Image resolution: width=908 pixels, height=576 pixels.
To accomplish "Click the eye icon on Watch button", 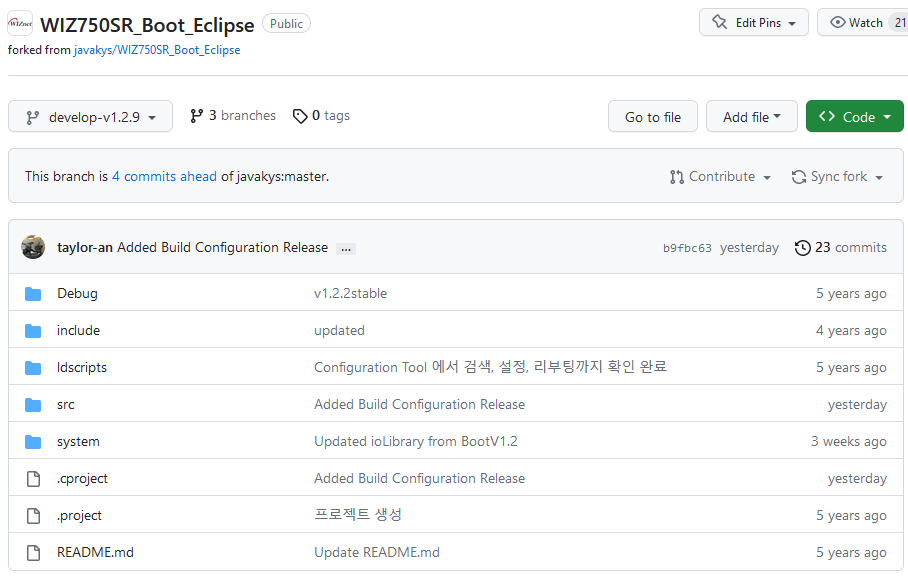I will [837, 23].
